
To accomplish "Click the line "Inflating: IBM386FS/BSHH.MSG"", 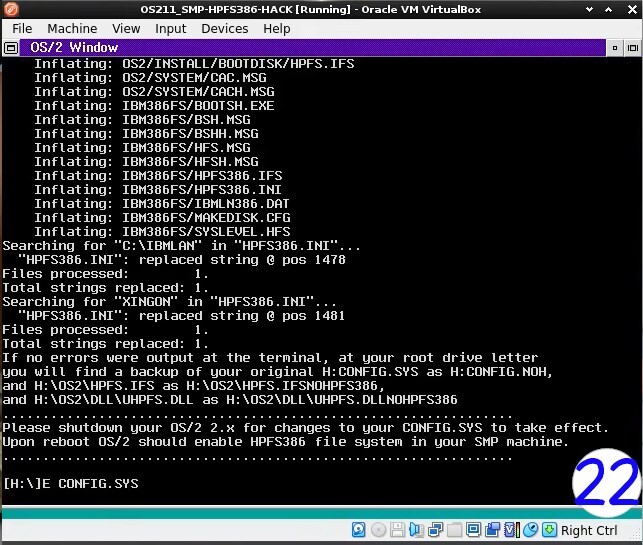I will (x=146, y=133).
